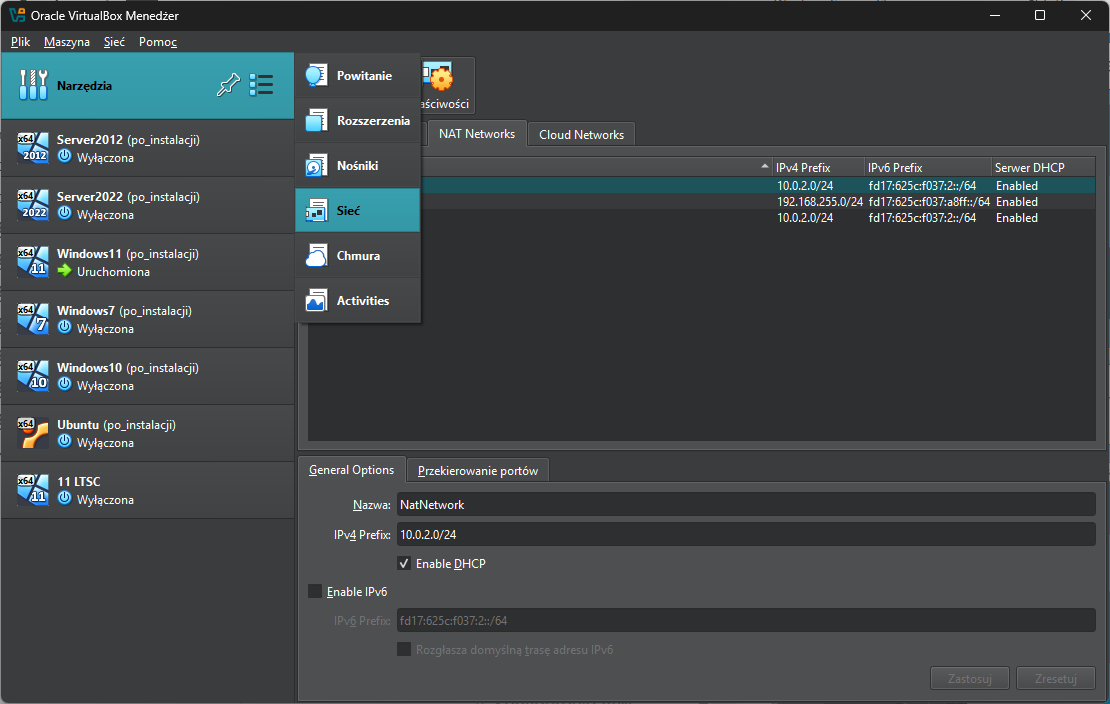Toggle the Enable DHCP checkbox

404,564
